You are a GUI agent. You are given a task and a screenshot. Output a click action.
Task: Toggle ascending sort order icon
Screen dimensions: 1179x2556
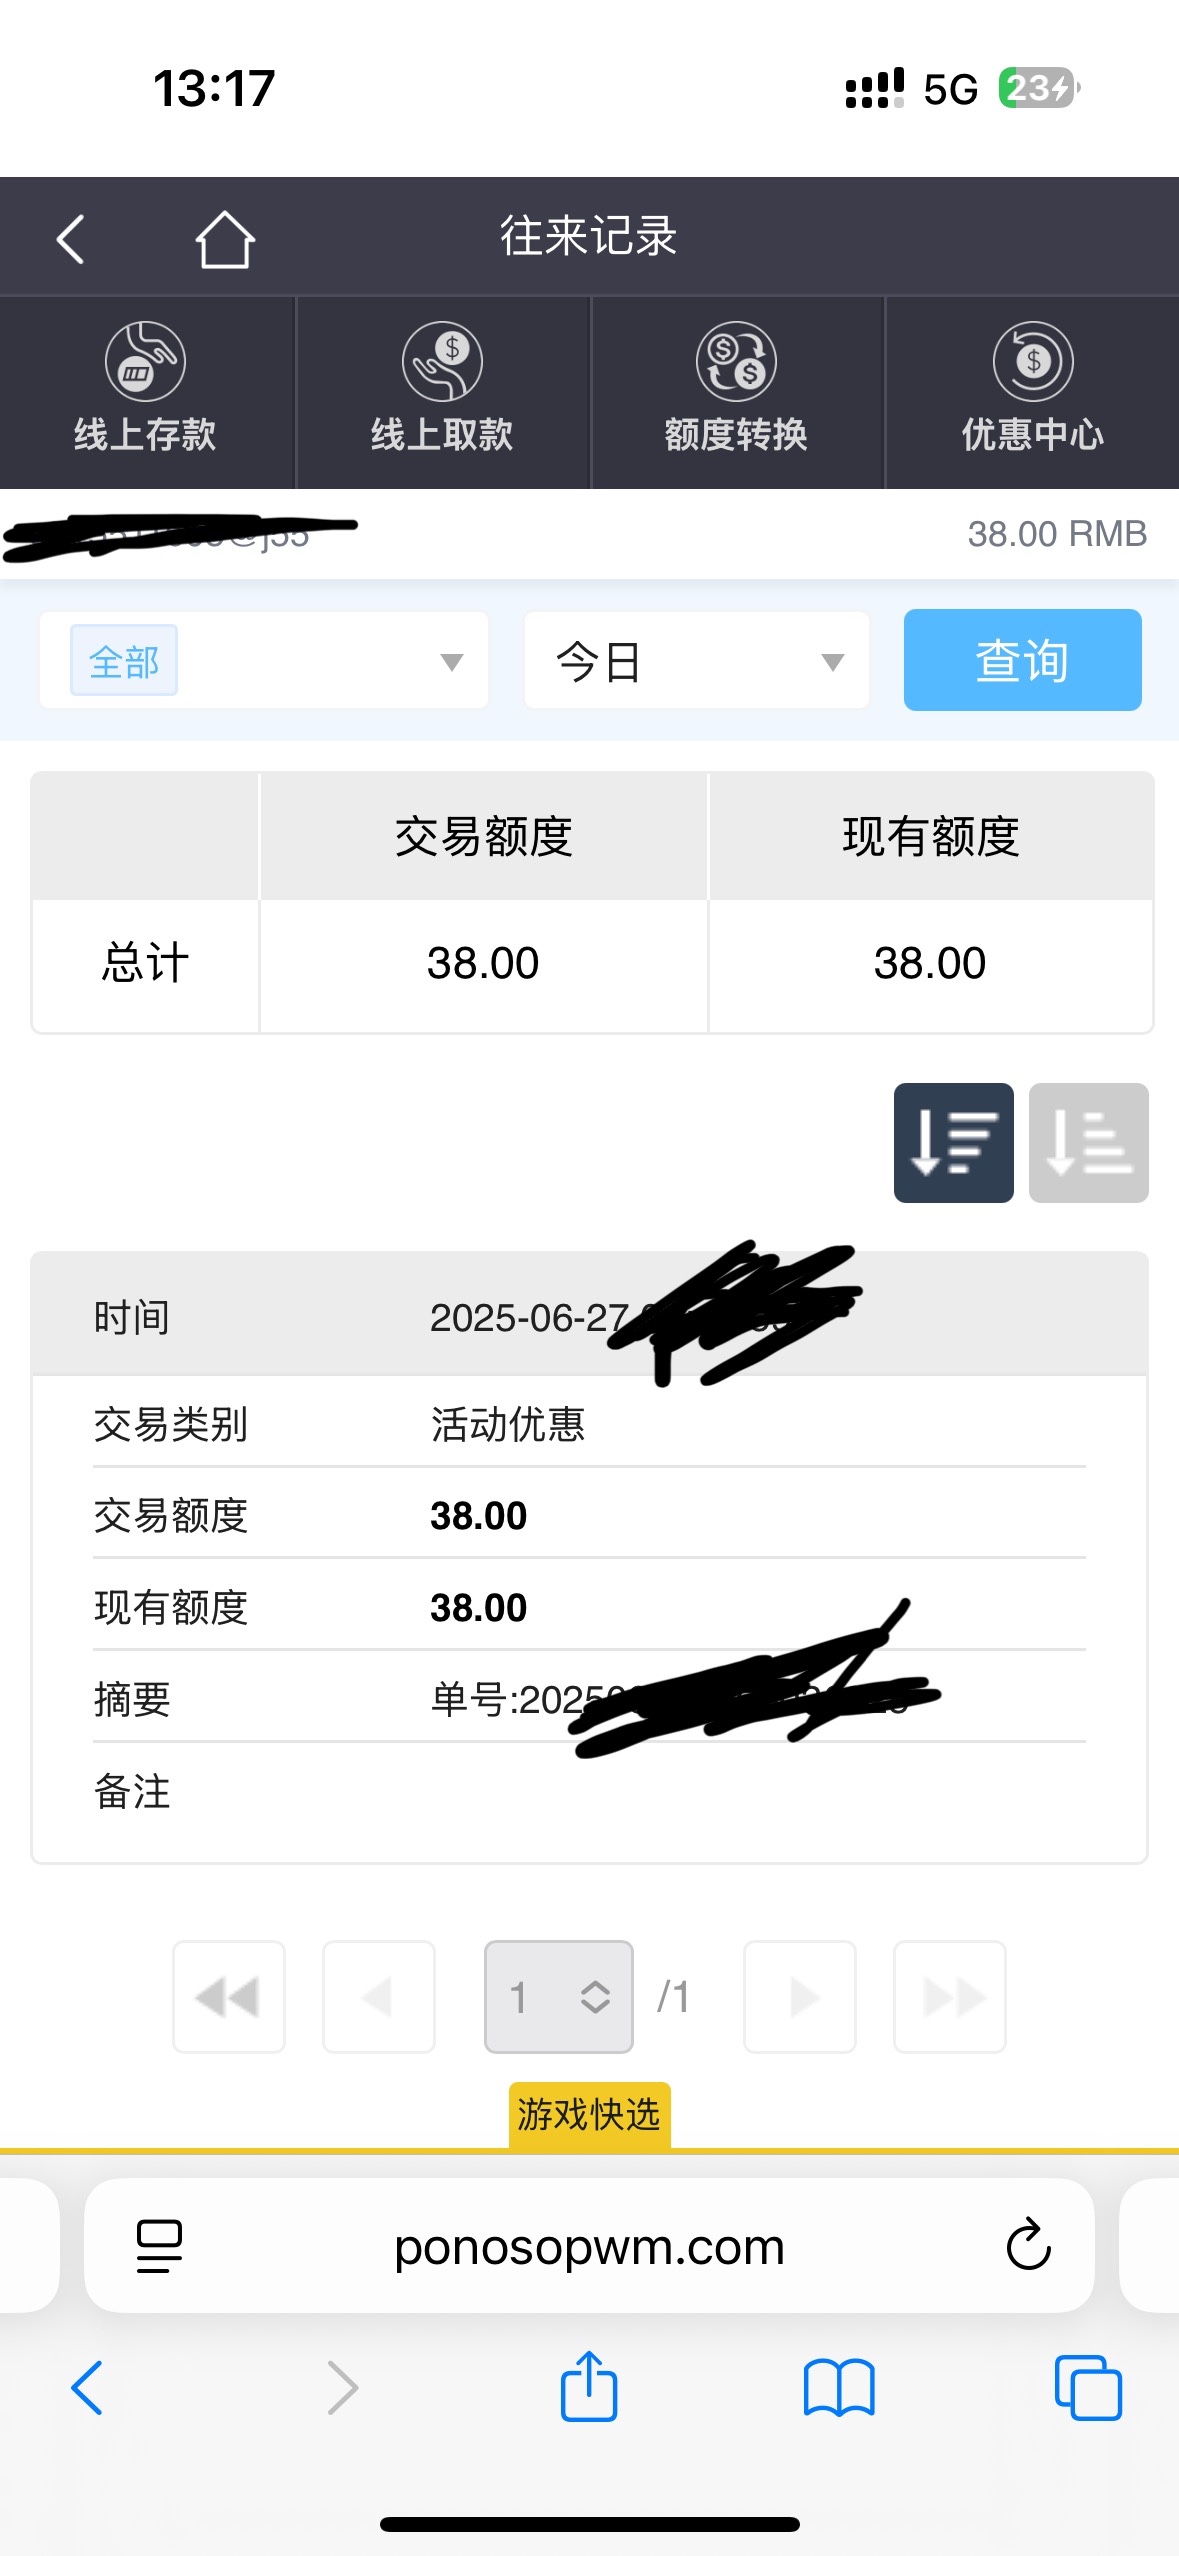(x=1088, y=1142)
